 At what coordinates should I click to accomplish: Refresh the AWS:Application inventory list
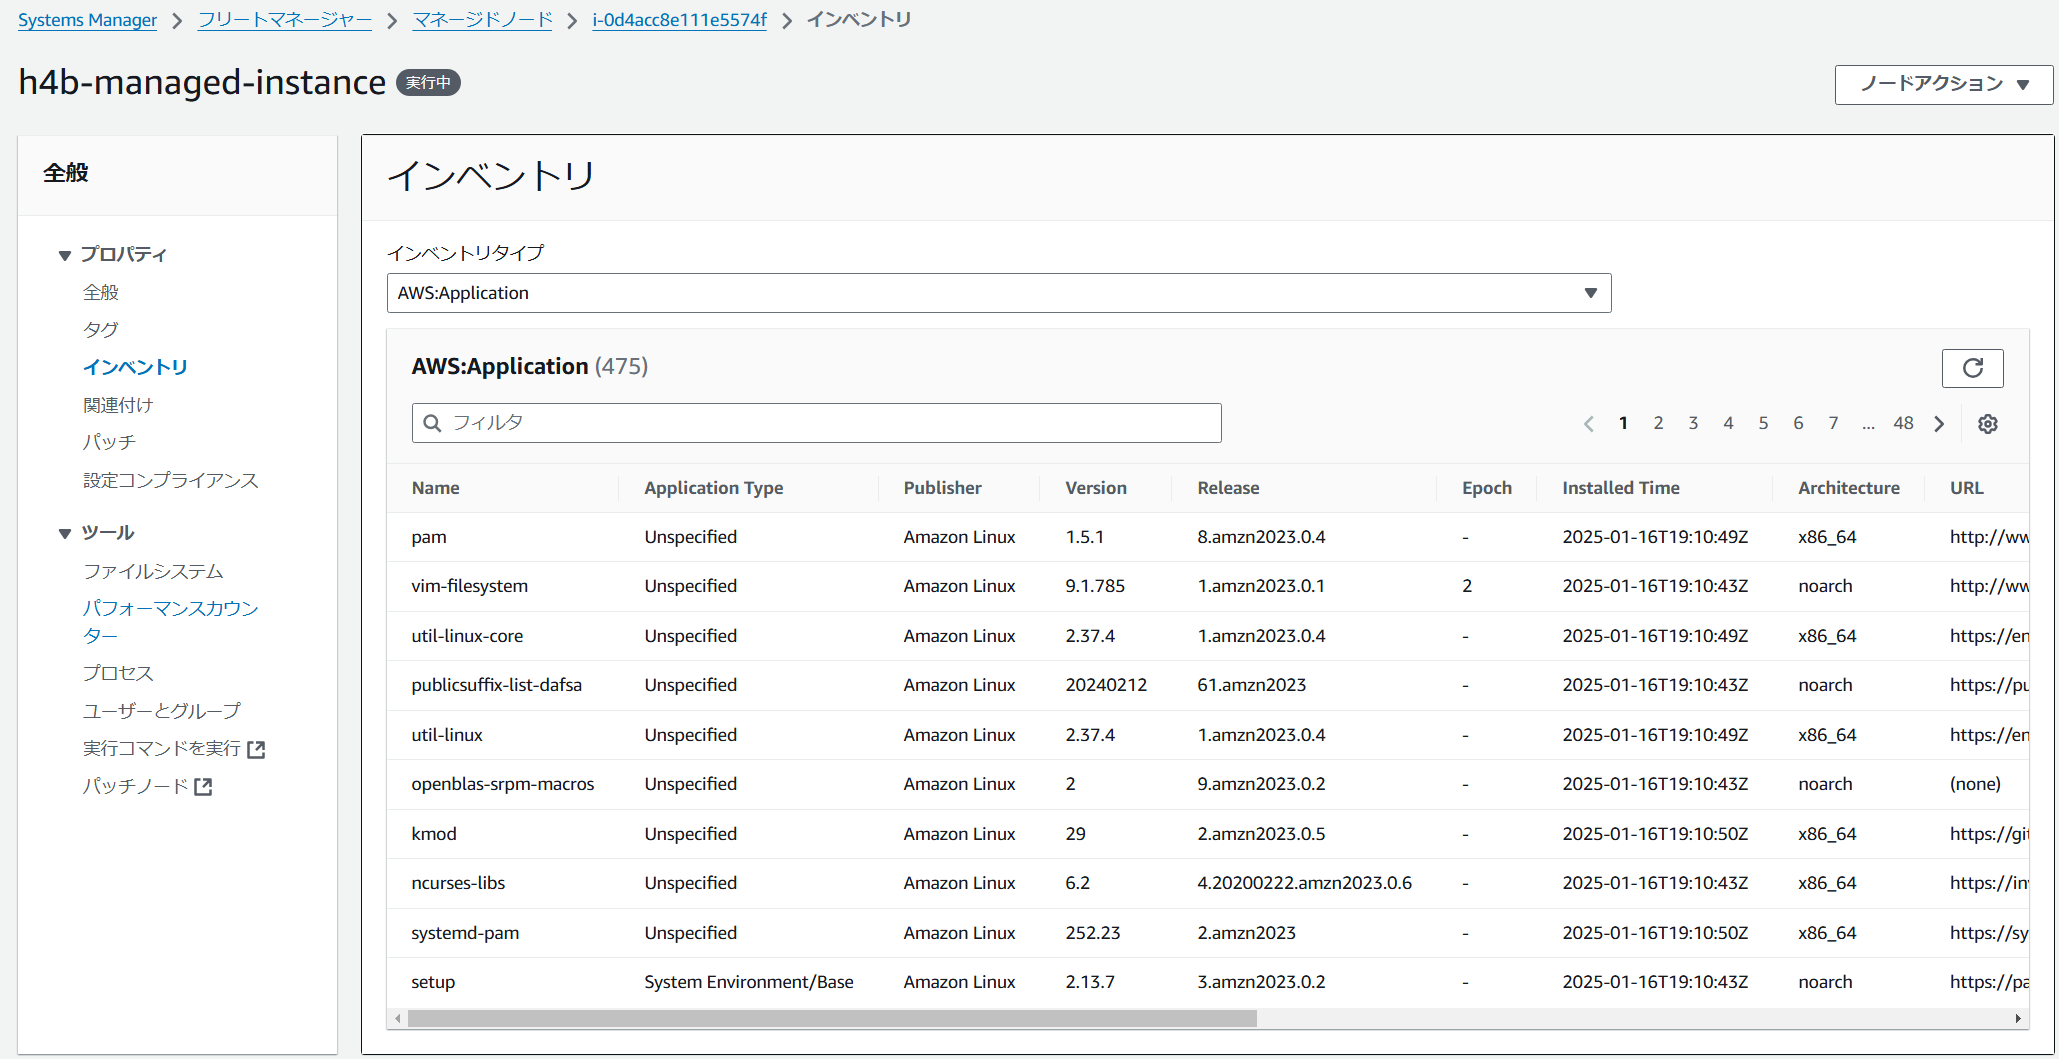pyautogui.click(x=1972, y=368)
